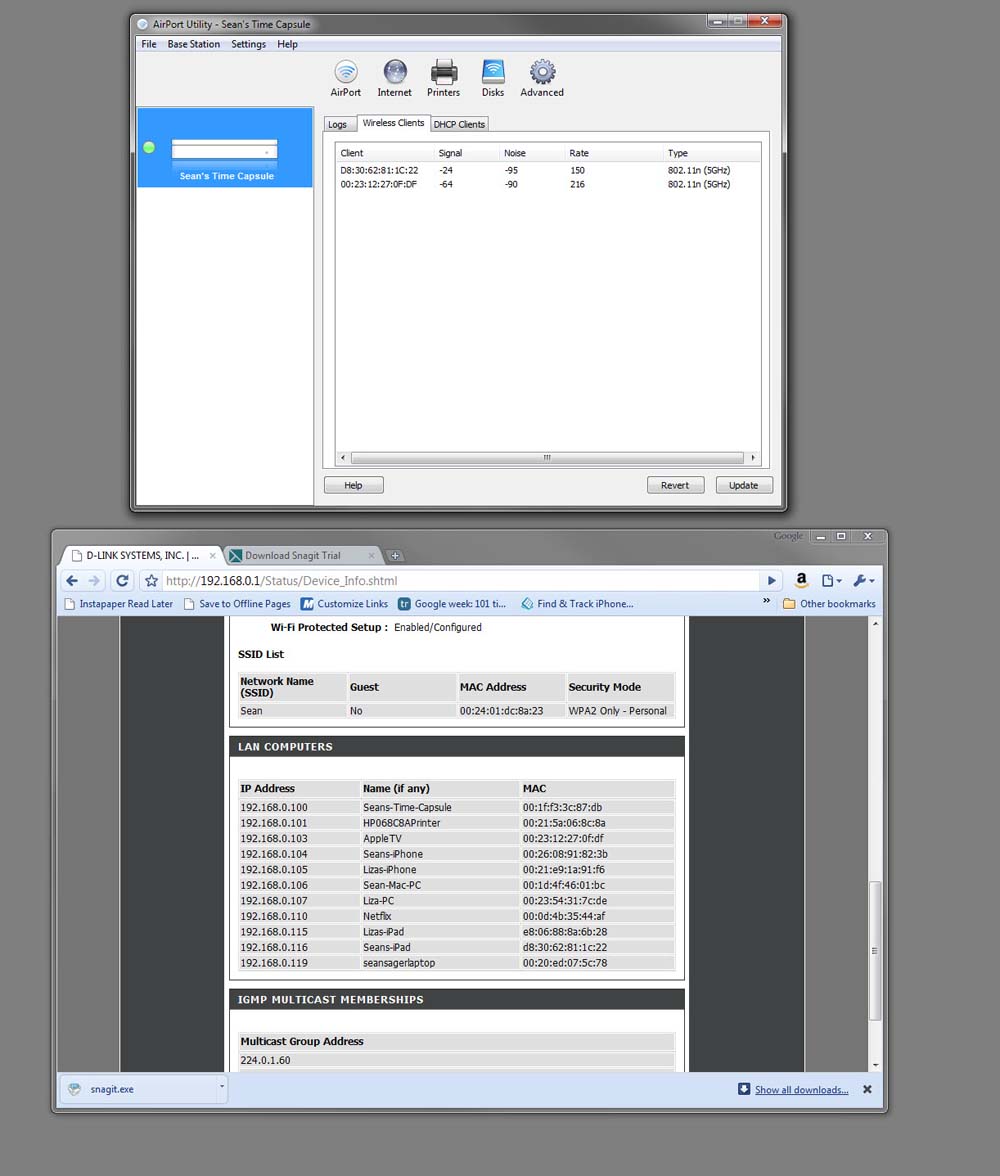Bookmark page with the star icon
Image resolution: width=1000 pixels, height=1176 pixels.
[x=152, y=580]
